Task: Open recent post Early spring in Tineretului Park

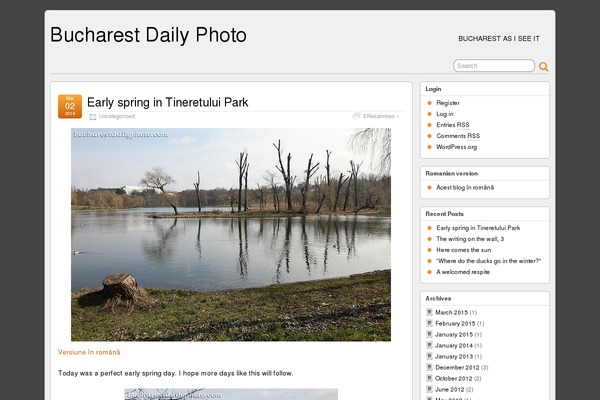Action: pos(478,228)
